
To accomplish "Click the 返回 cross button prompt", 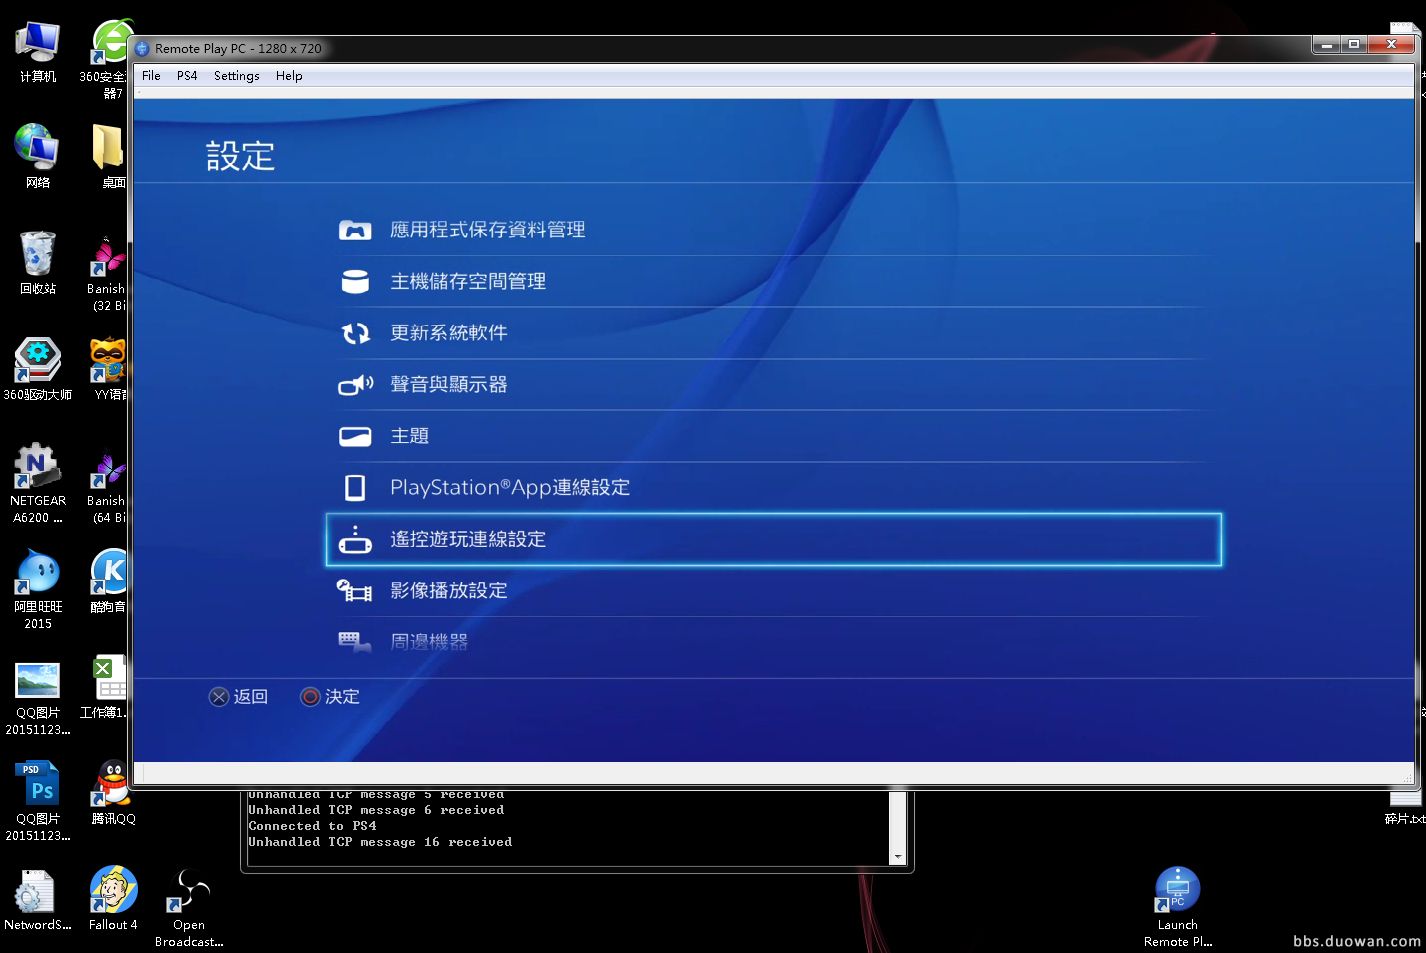I will (x=239, y=697).
